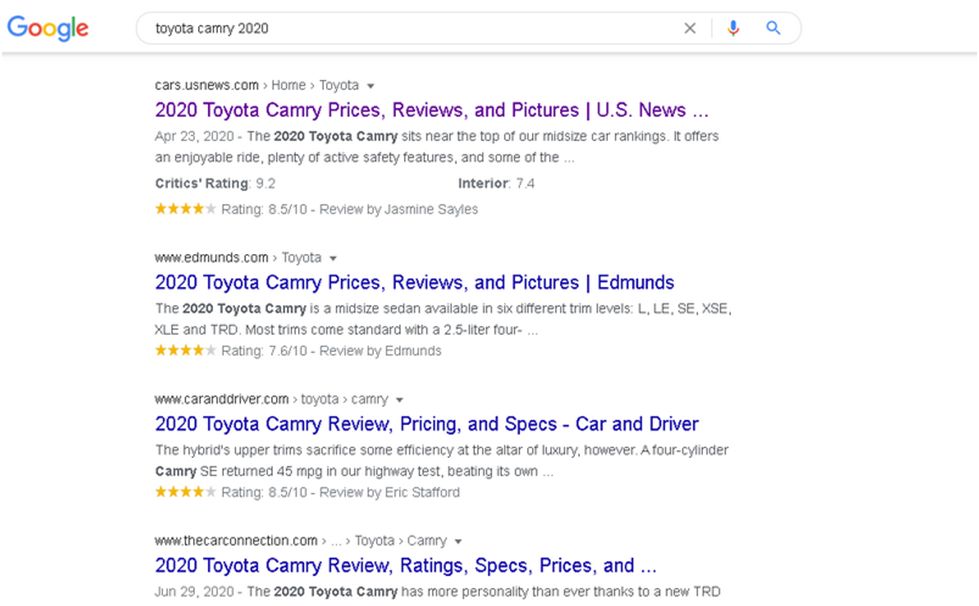
Task: Click the Jun 29, 2020 snippet date
Action: [x=194, y=592]
